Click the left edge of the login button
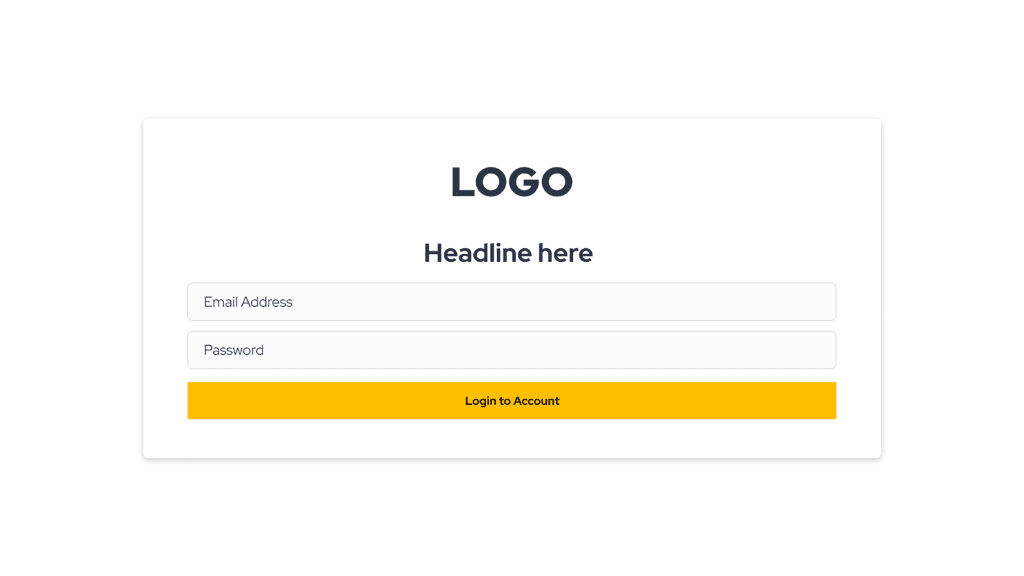This screenshot has height=576, width=1024. point(197,401)
